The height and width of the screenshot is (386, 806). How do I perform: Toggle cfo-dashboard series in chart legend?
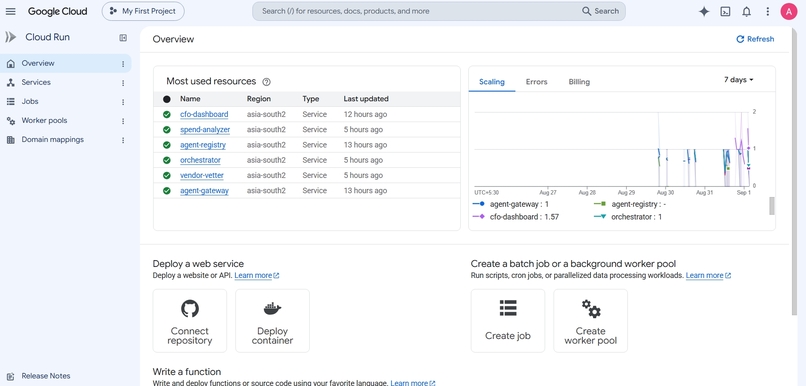(x=516, y=217)
